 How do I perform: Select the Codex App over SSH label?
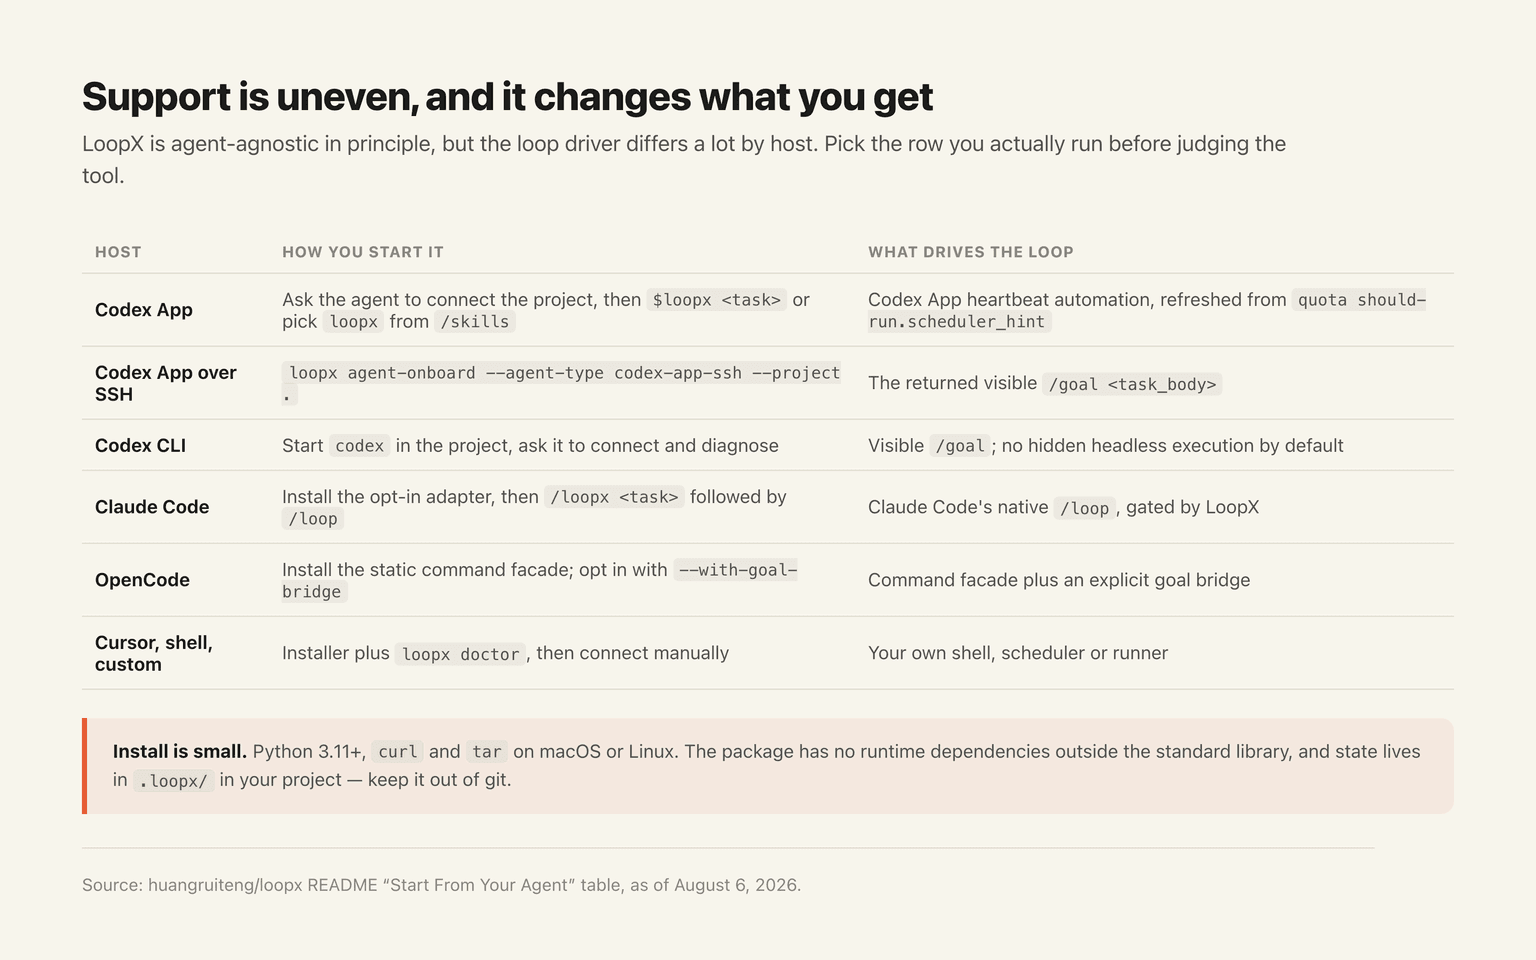click(166, 383)
